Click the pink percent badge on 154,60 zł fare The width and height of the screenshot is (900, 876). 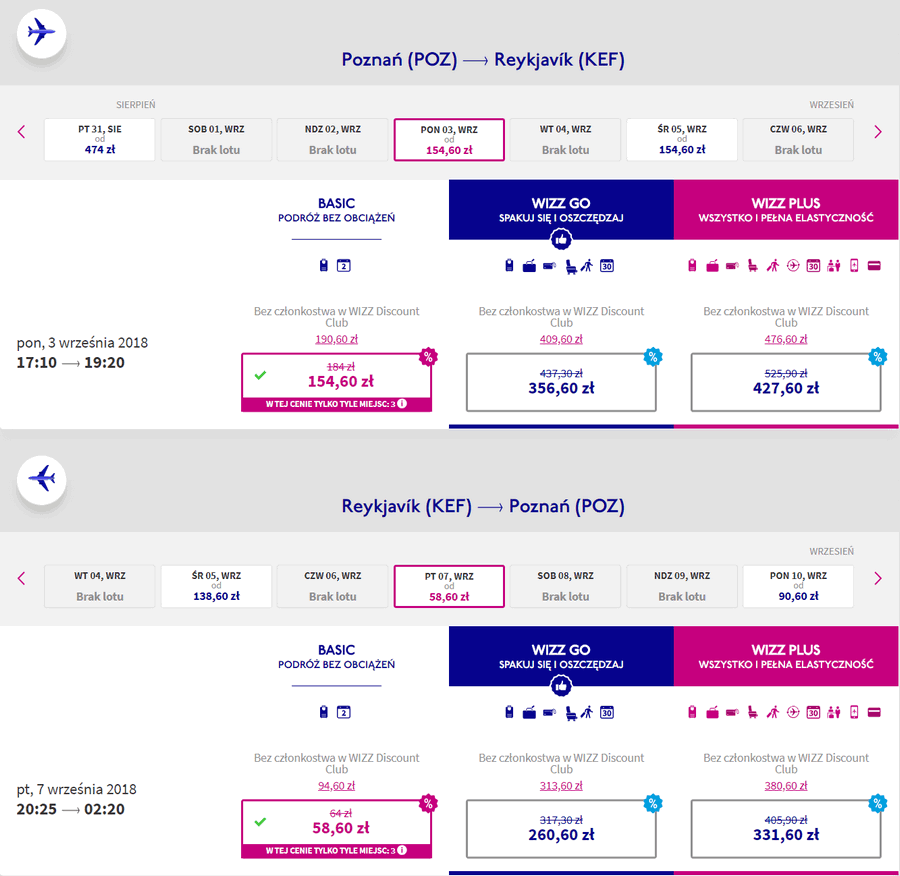428,356
